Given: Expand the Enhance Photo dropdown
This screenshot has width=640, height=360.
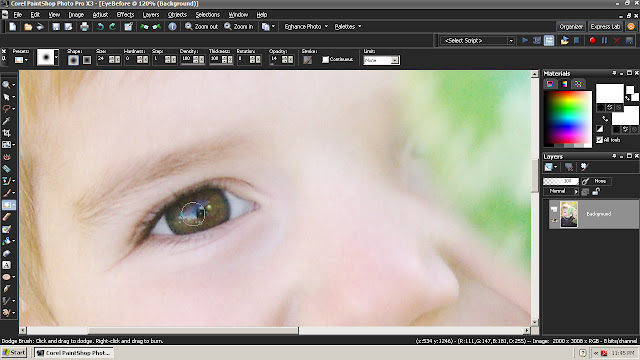Looking at the screenshot, I should coord(306,27).
